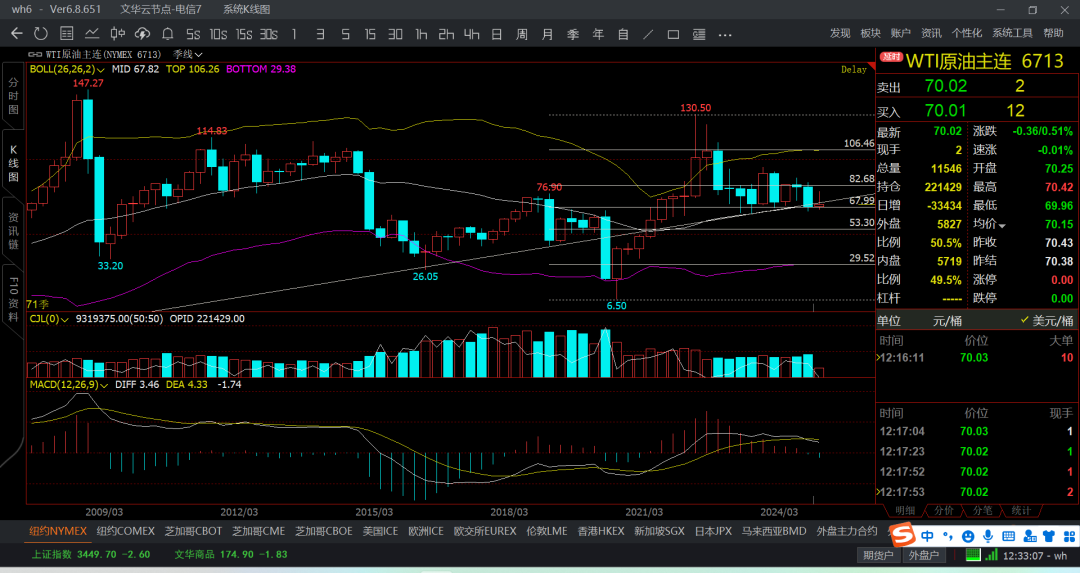
Task: Open the 账户 menu
Action: [901, 33]
